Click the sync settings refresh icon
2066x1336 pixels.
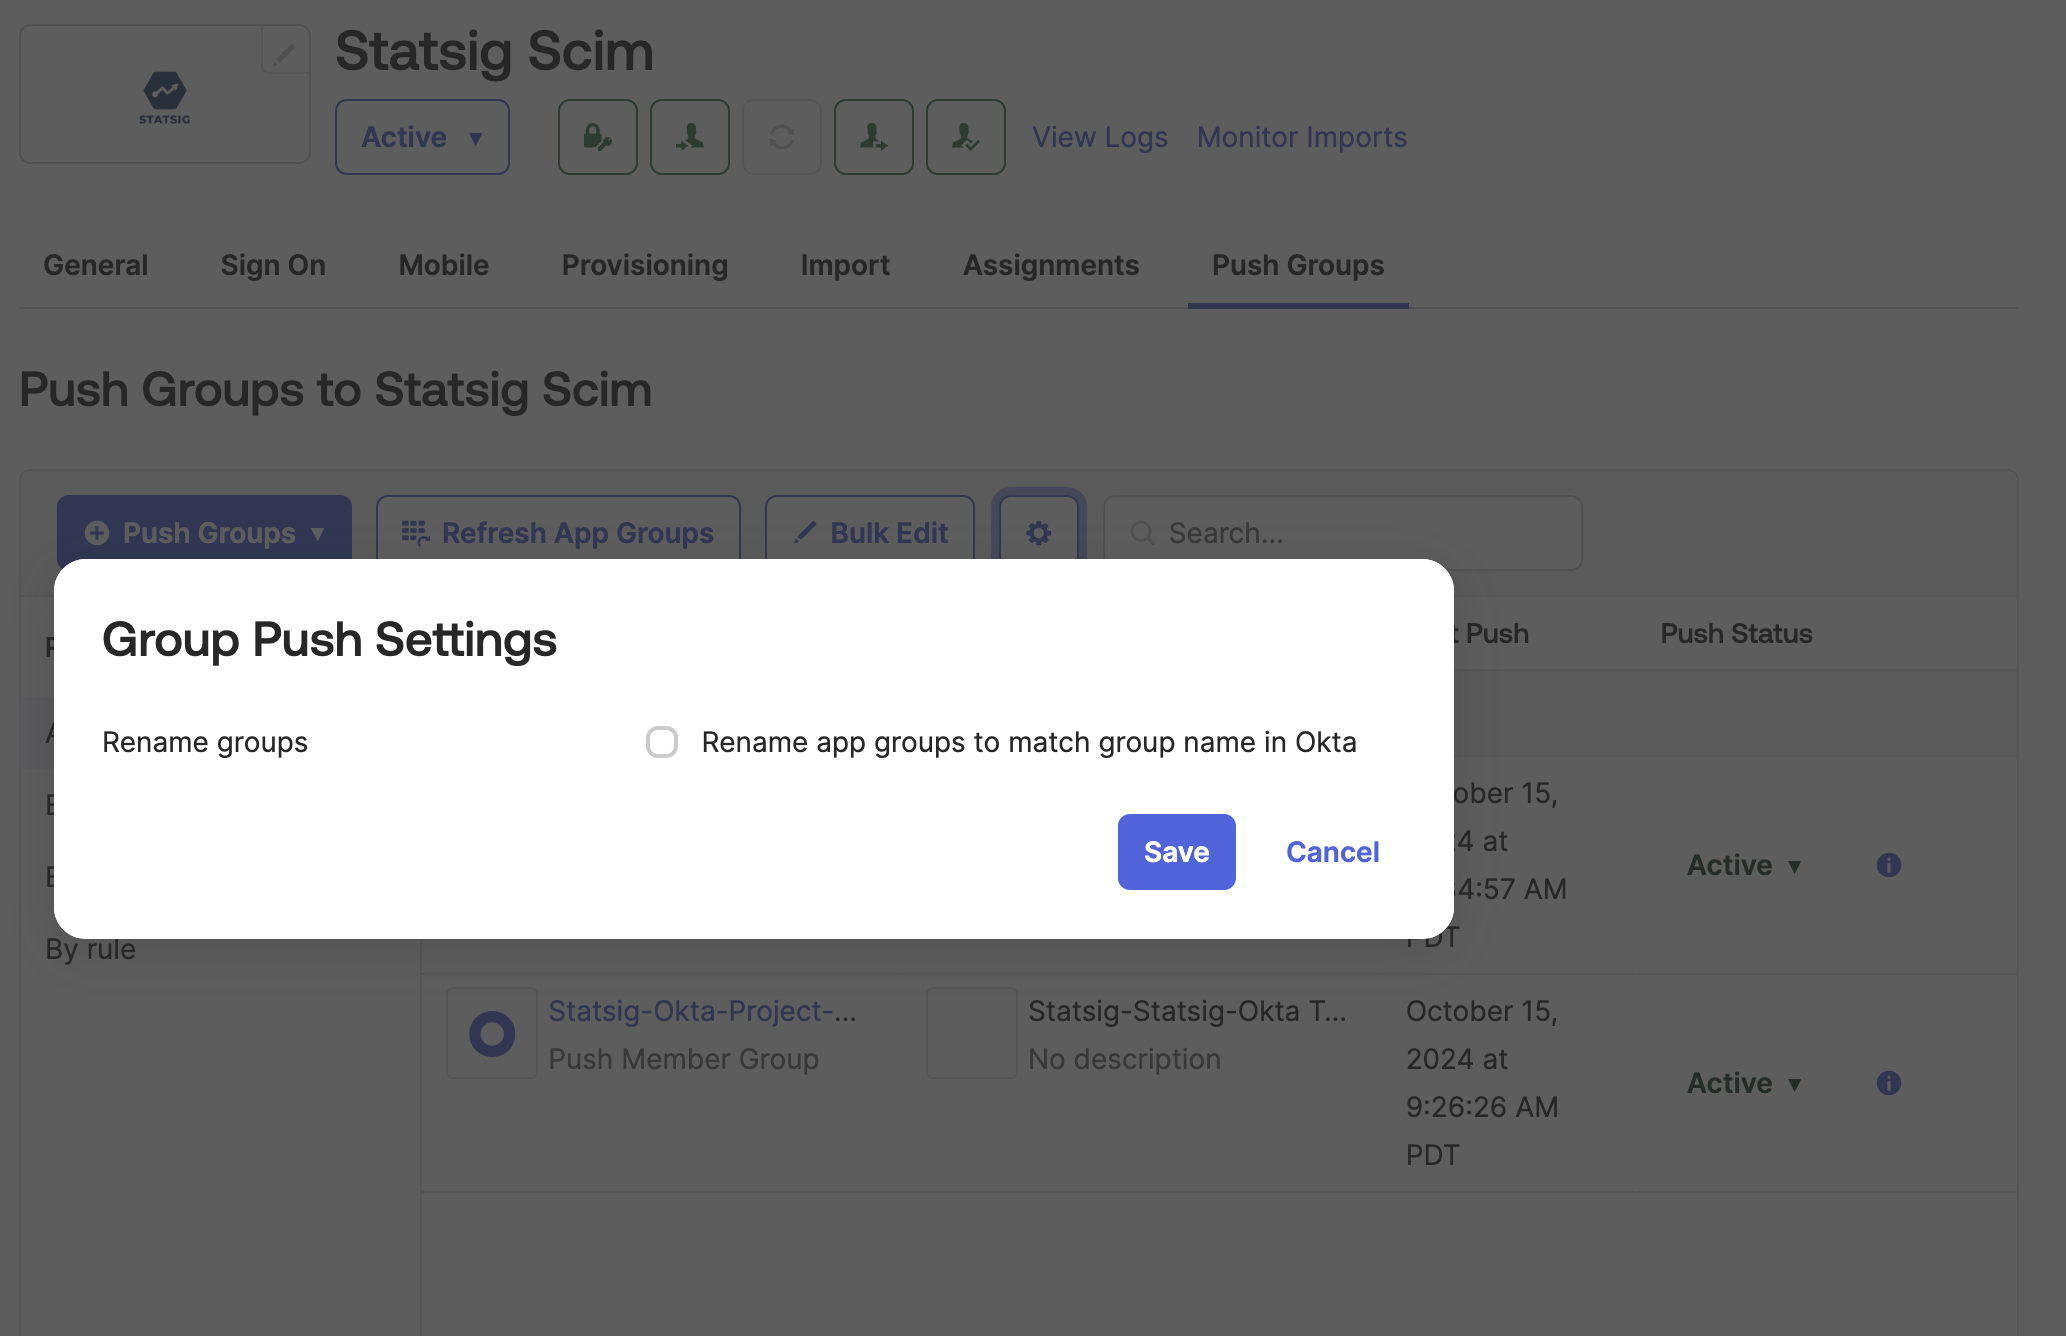(x=781, y=137)
